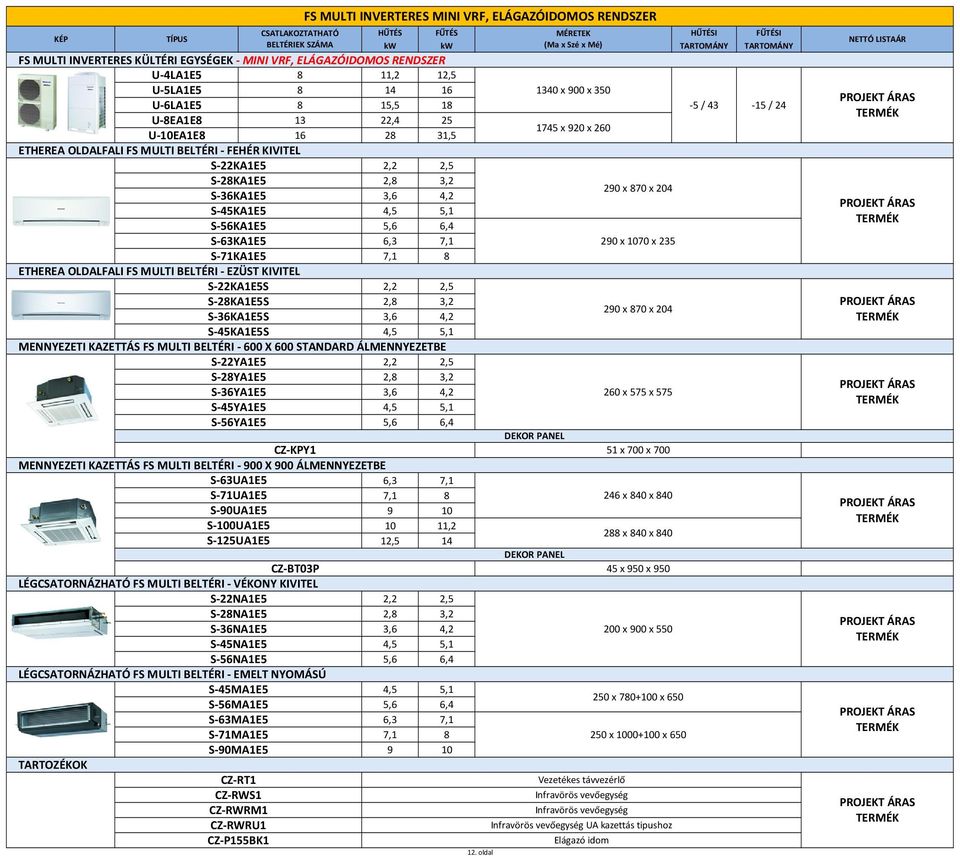Click the '-5 / 43' cooling range cell
Viewport: 960px width, 856px height.
(x=704, y=105)
